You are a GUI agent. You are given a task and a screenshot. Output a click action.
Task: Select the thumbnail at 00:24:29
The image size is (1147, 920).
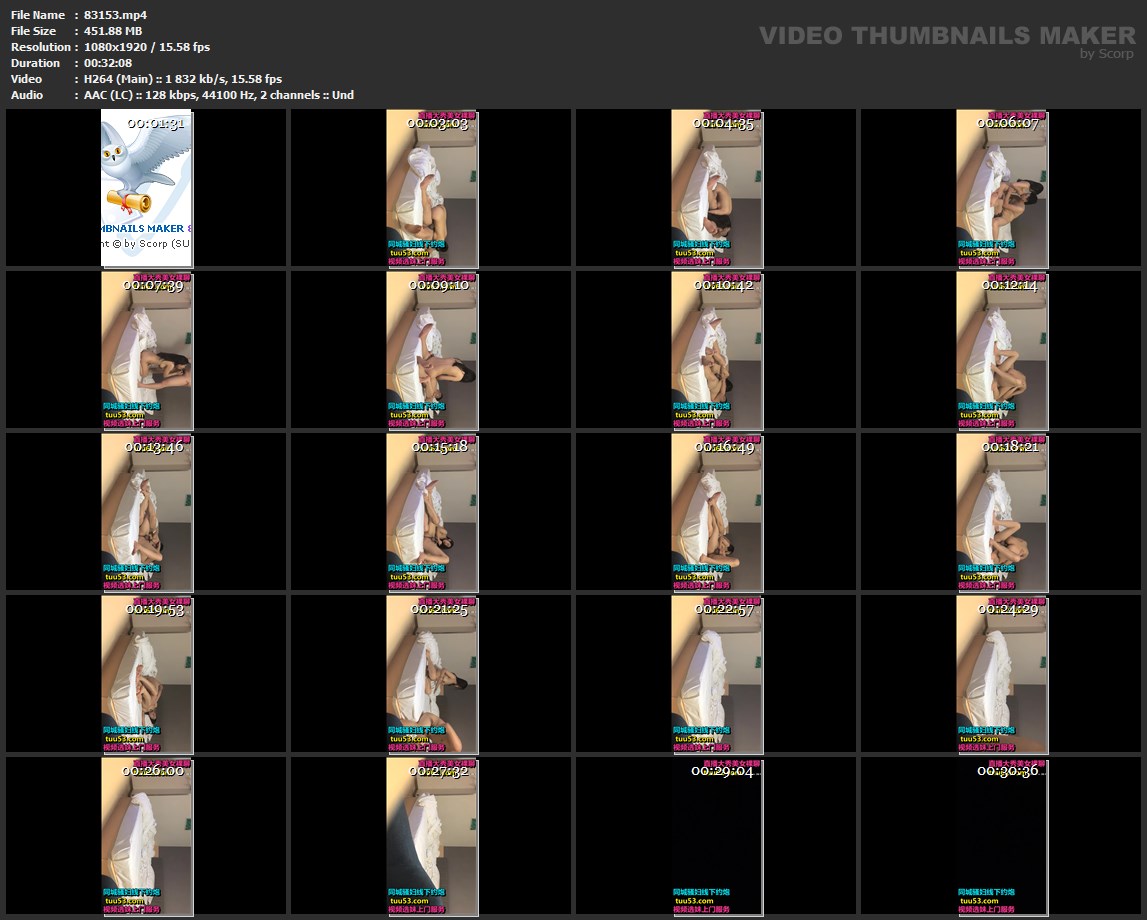click(x=1002, y=674)
